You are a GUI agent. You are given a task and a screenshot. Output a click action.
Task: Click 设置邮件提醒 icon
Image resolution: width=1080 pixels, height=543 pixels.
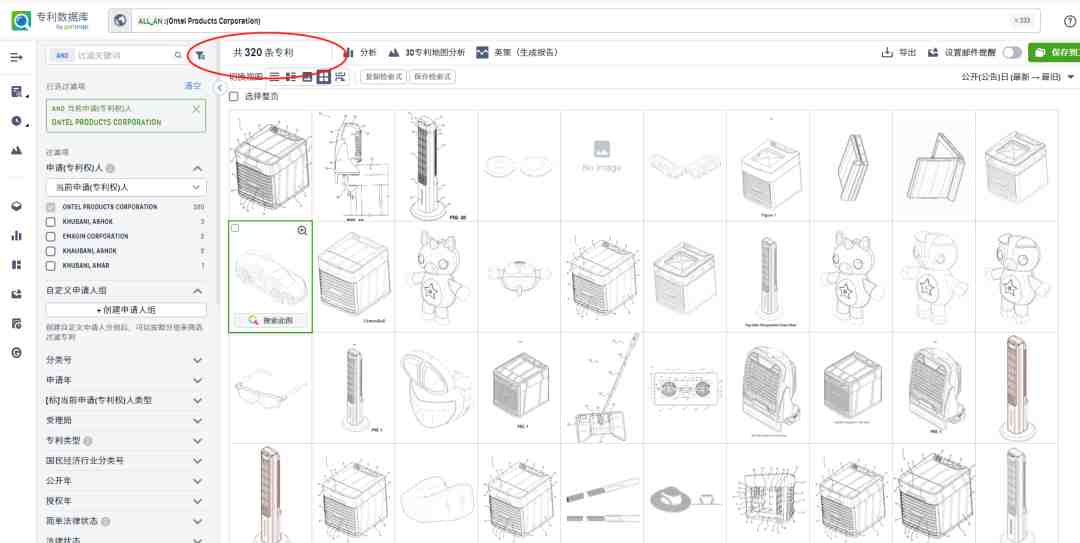933,52
